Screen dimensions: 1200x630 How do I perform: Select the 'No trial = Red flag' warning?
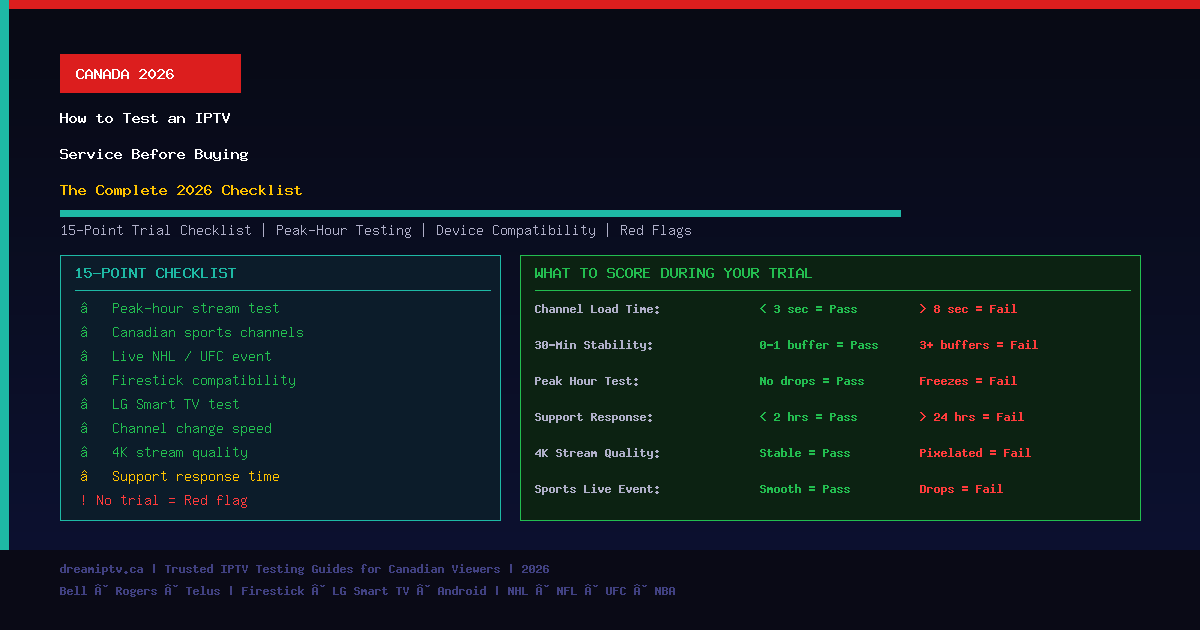coord(164,501)
